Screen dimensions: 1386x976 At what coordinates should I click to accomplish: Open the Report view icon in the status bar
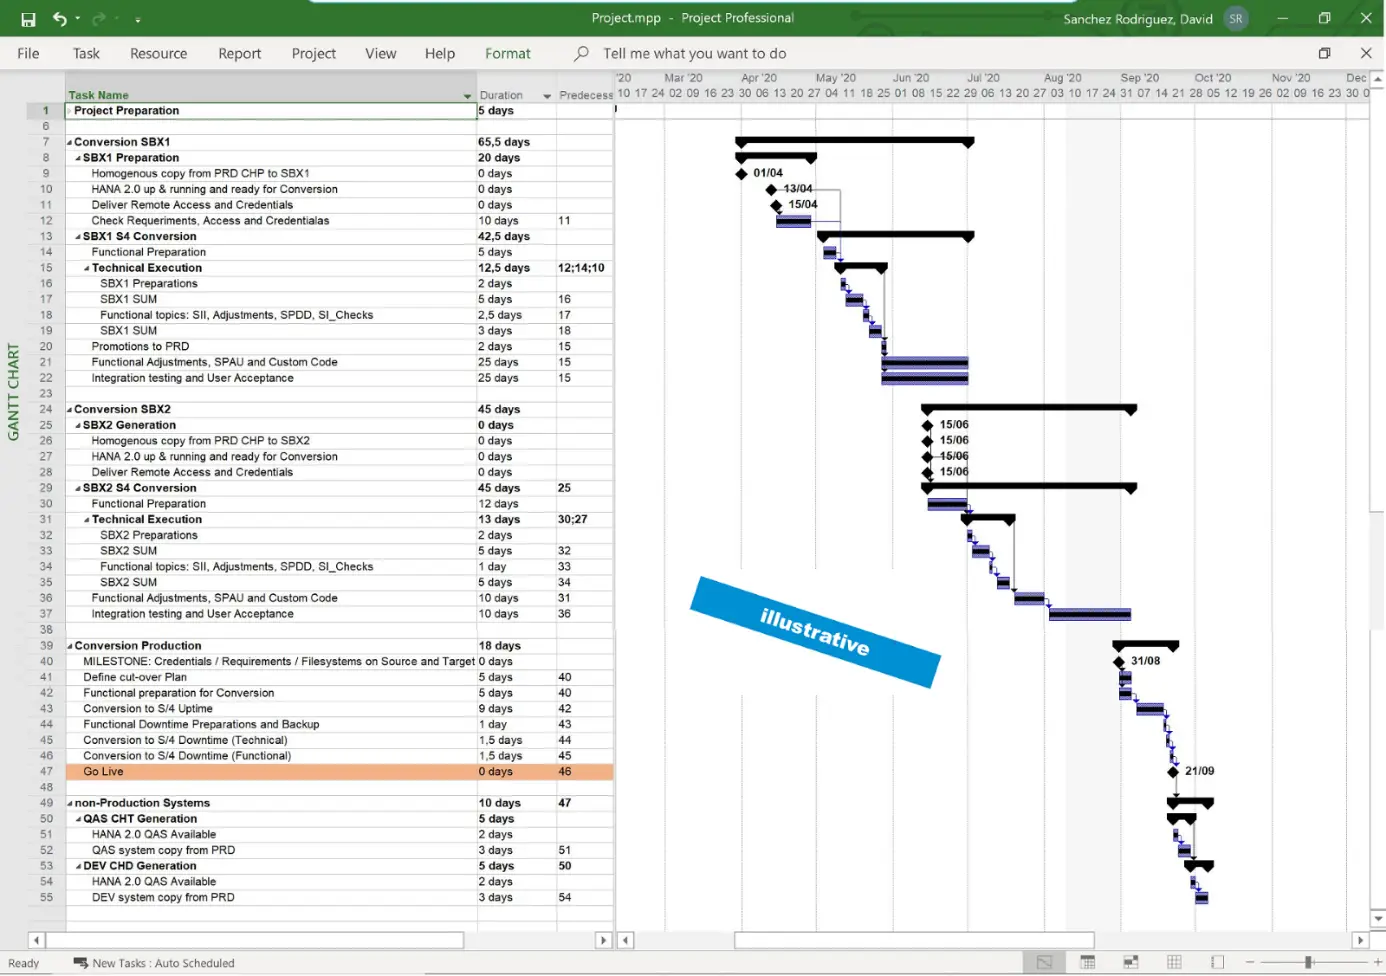1218,962
